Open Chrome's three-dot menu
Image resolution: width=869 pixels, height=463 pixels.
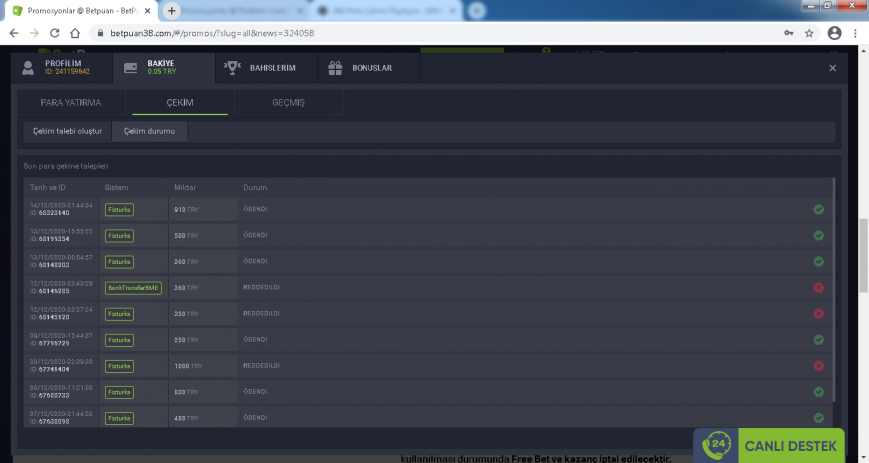click(855, 33)
